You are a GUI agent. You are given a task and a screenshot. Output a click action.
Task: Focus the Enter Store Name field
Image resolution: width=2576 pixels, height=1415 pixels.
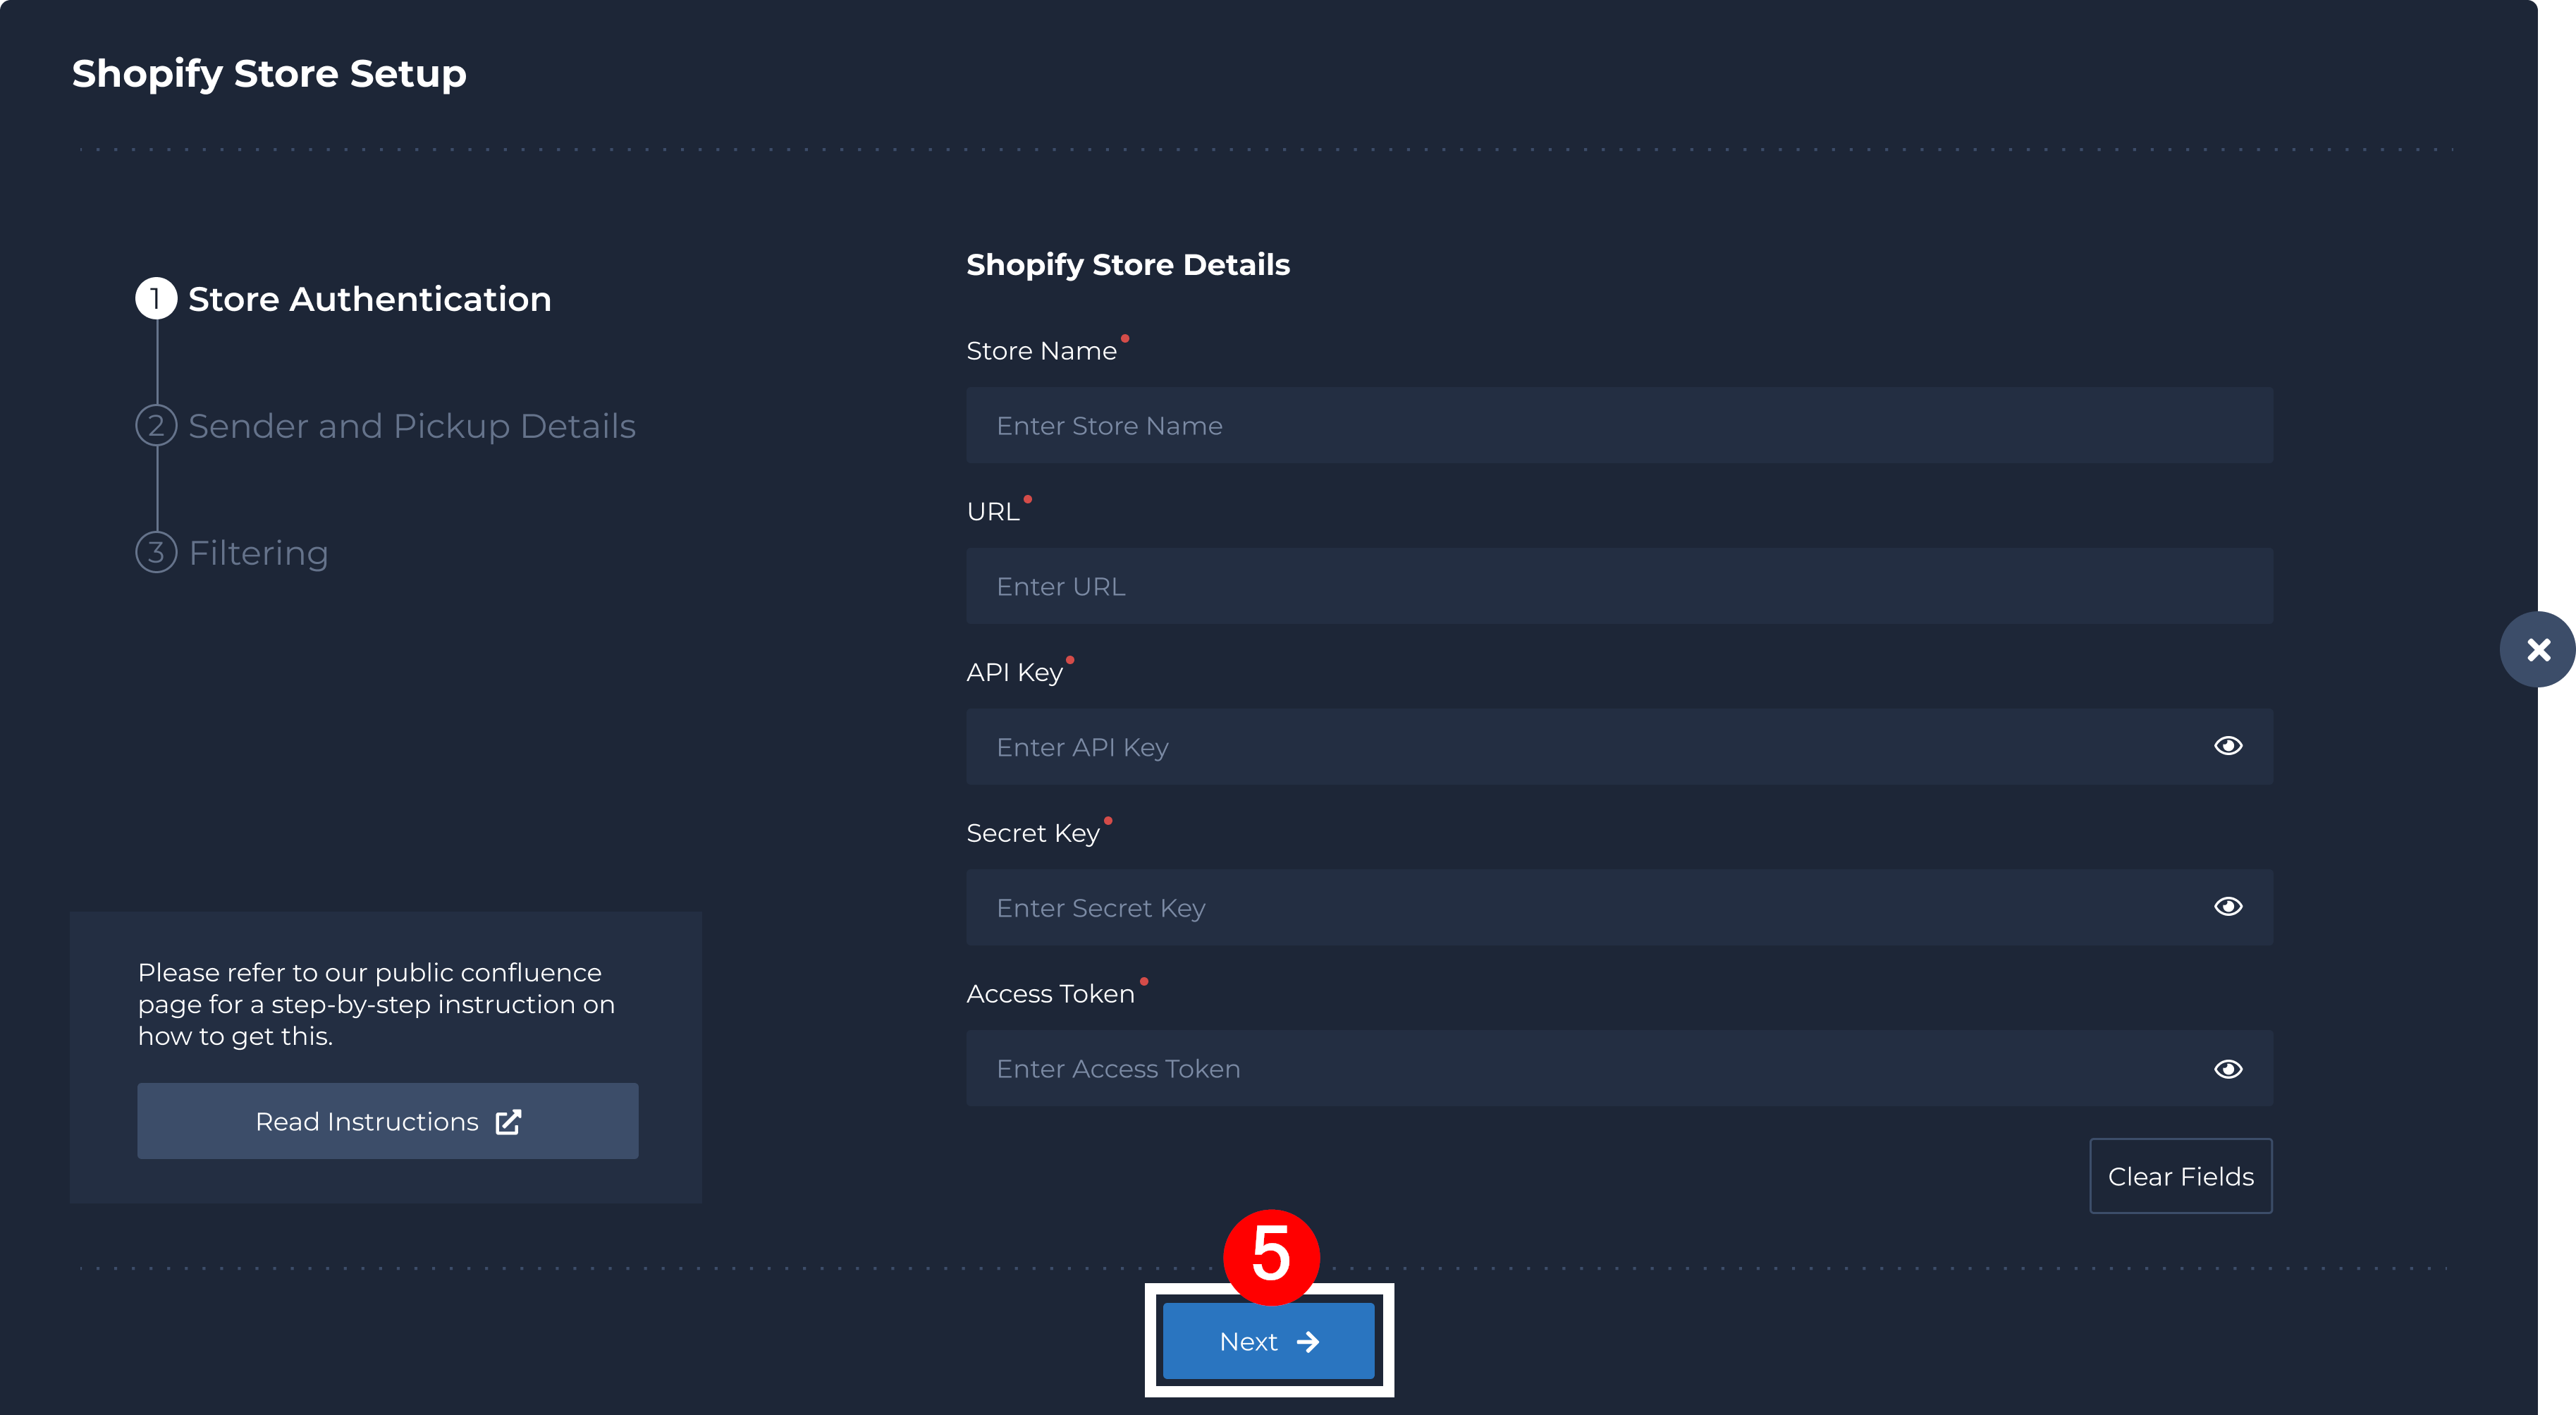(x=1619, y=425)
